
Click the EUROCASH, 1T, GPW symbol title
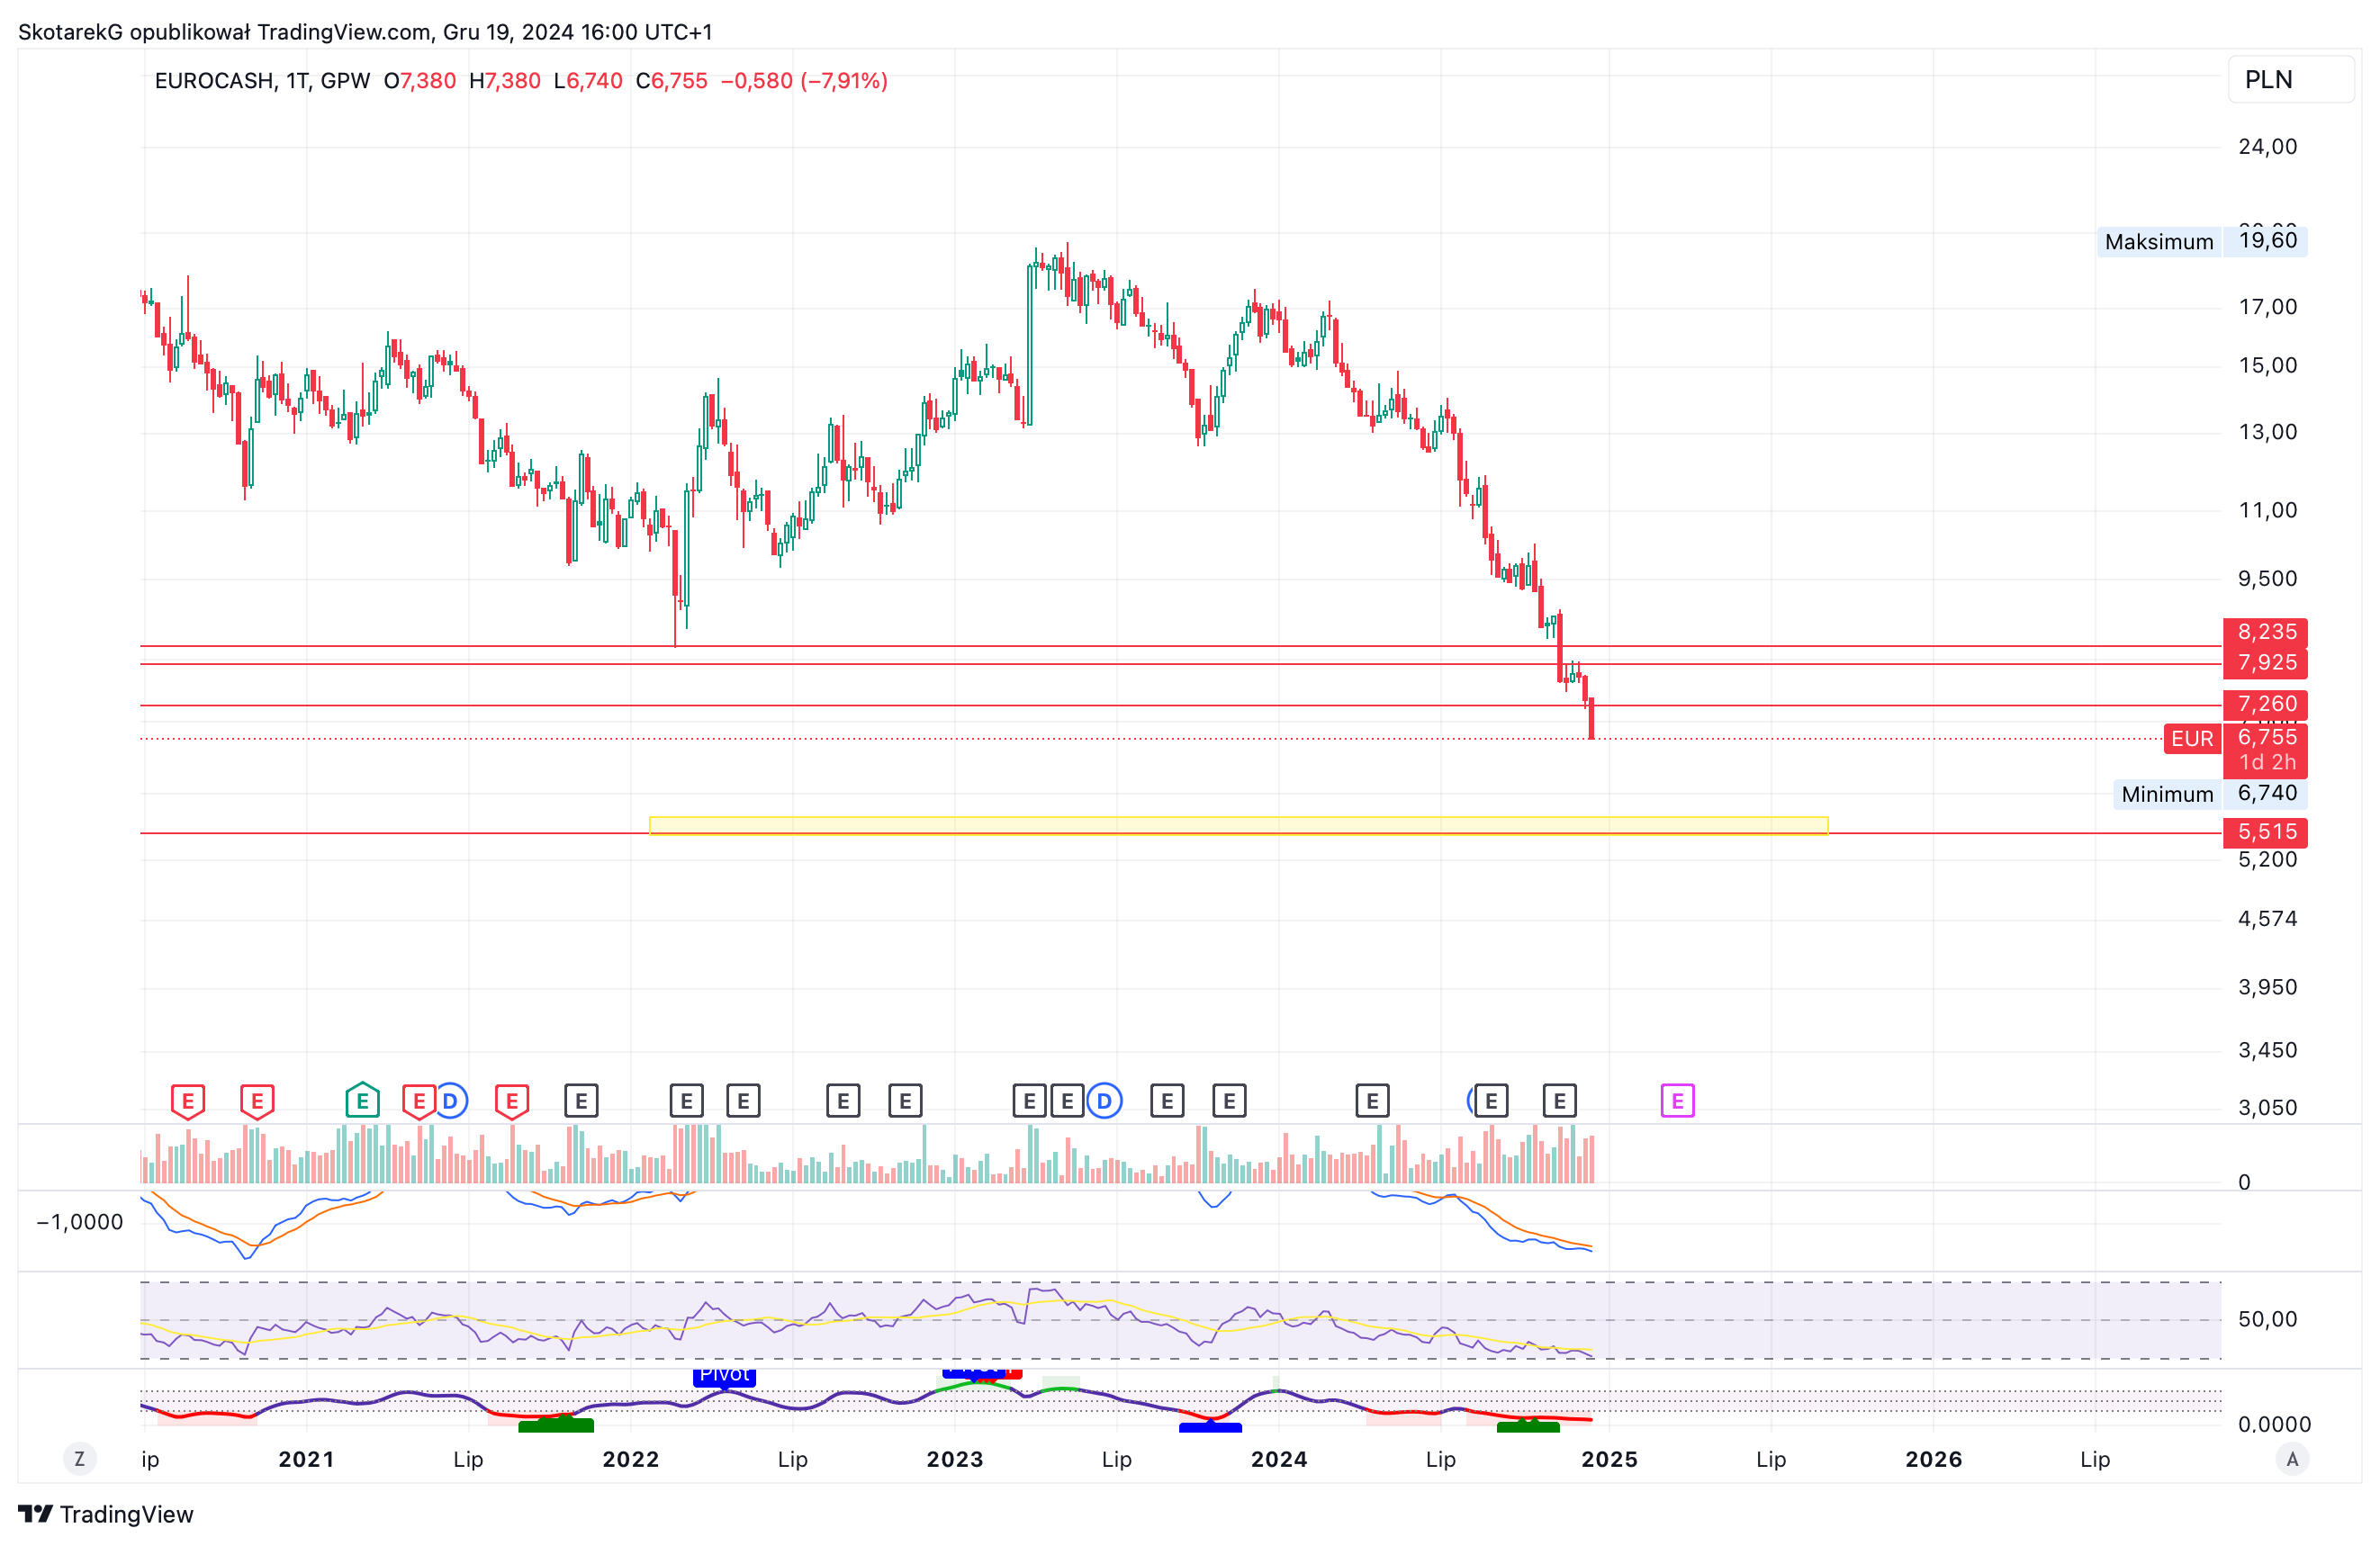tap(262, 81)
